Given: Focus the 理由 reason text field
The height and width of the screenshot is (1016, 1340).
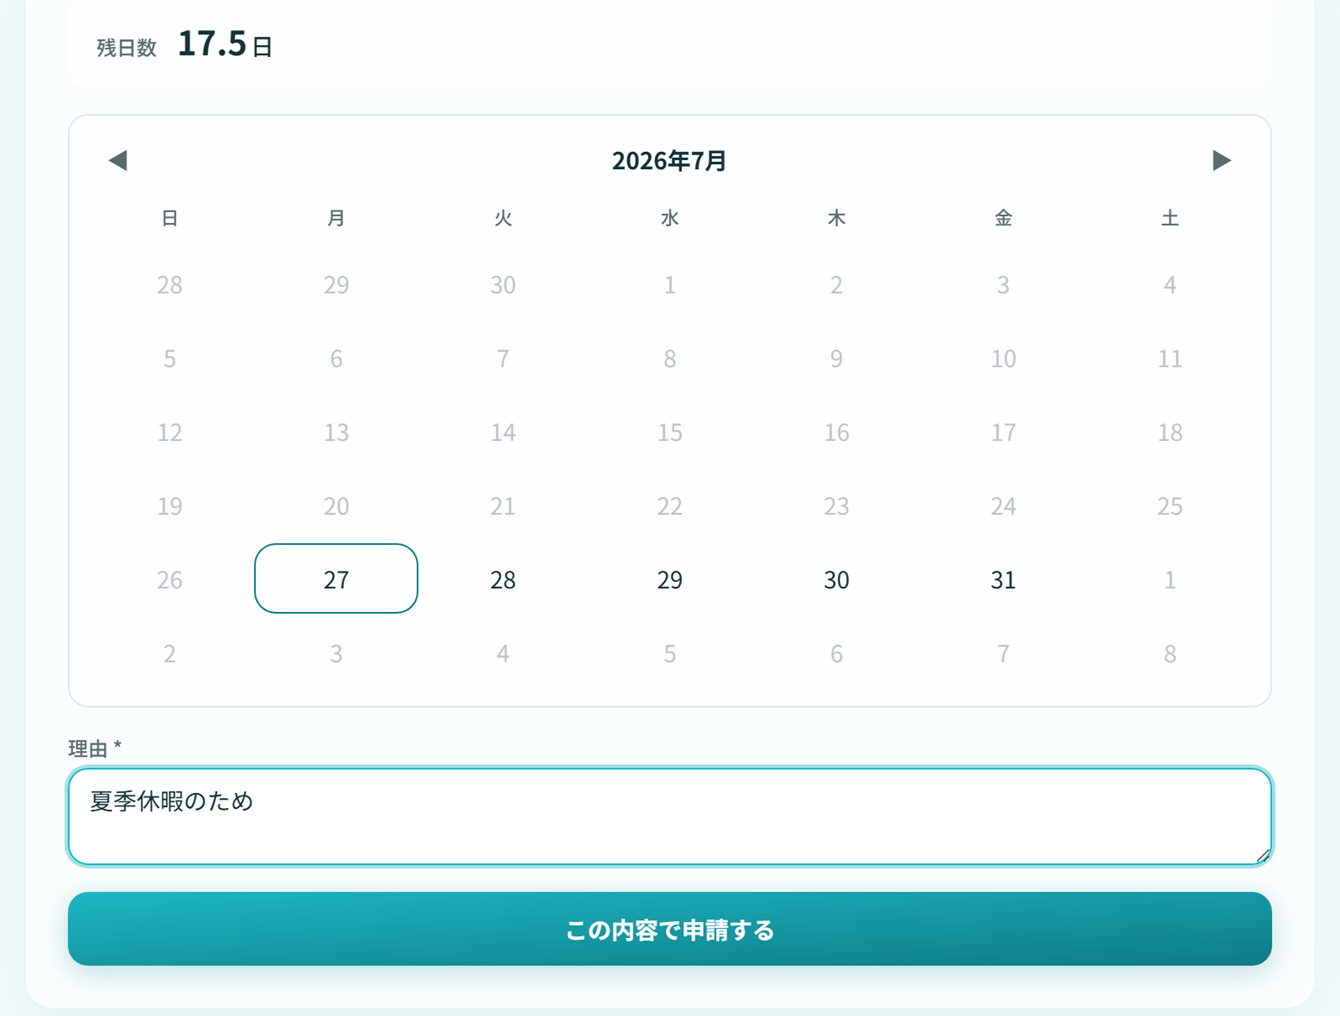Looking at the screenshot, I should [x=670, y=816].
